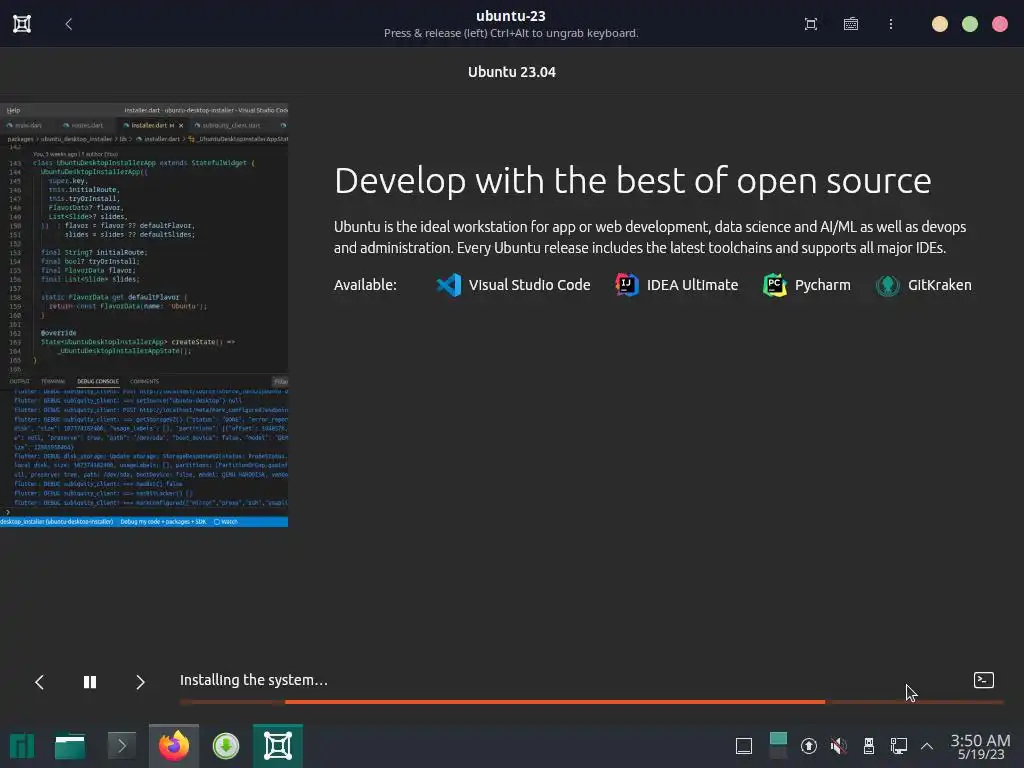This screenshot has height=768, width=1024.
Task: Open the installer log terminal view
Action: 984,680
